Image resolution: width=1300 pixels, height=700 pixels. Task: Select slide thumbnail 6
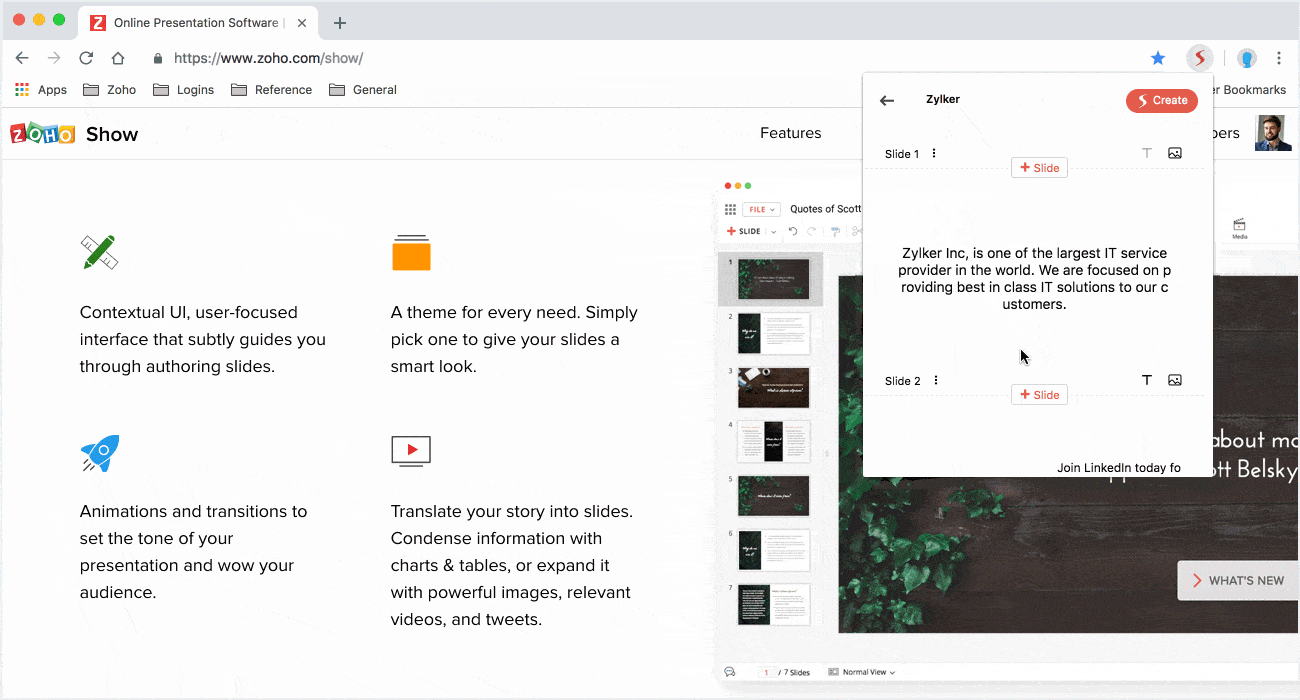(773, 550)
